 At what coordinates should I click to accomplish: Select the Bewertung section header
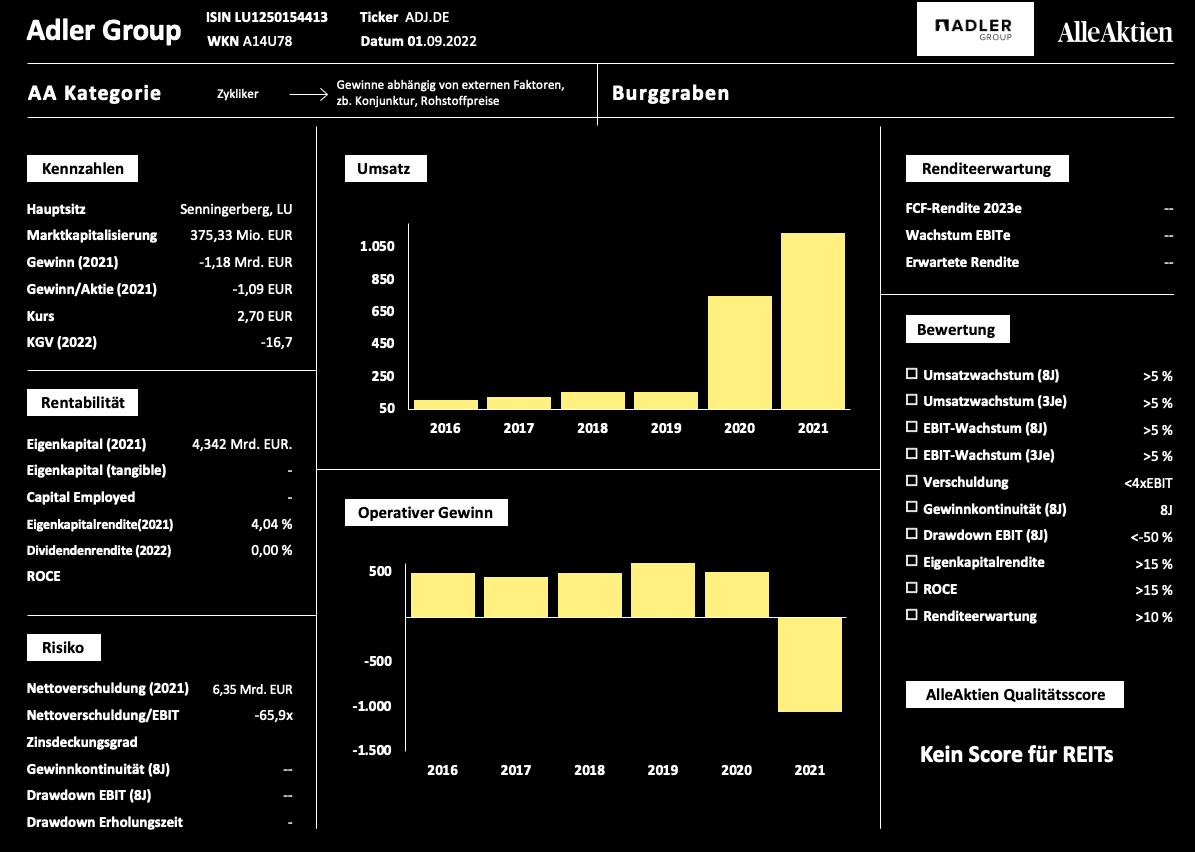(957, 329)
